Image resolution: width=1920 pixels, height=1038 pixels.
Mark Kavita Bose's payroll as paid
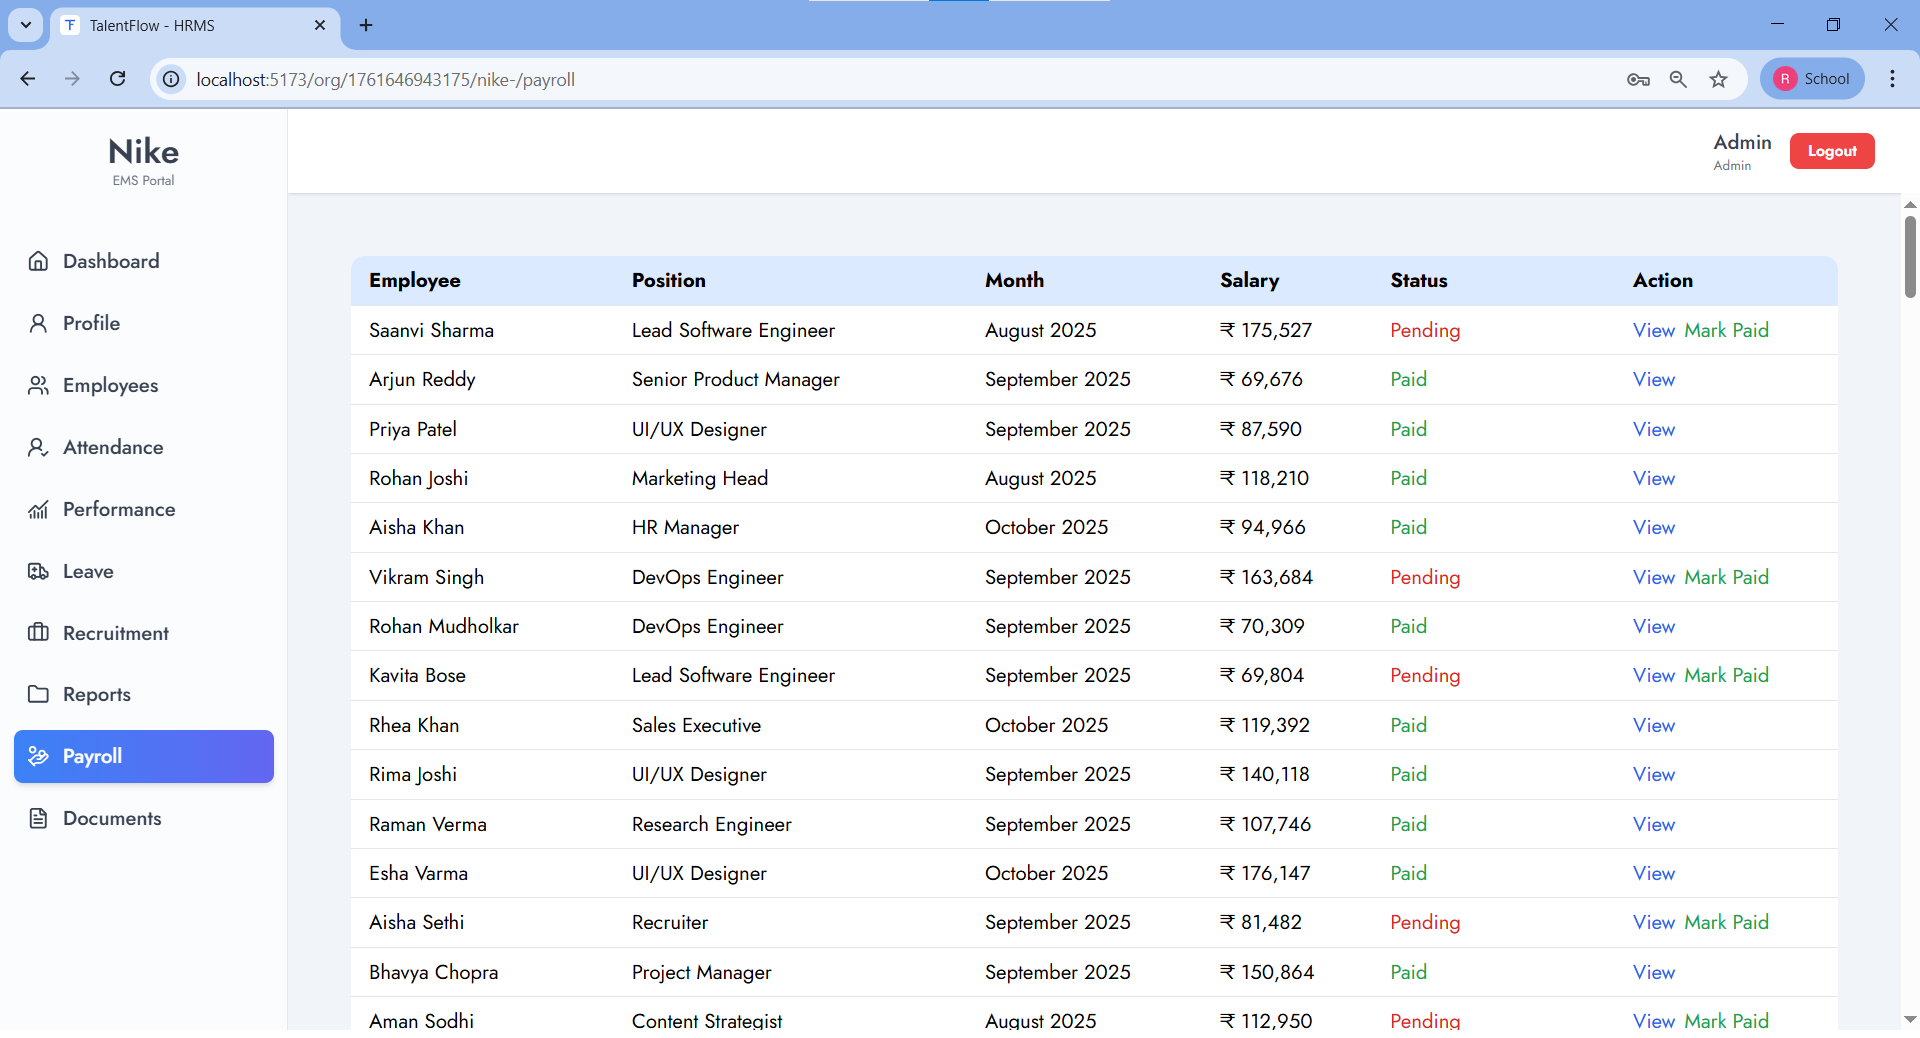pos(1727,675)
